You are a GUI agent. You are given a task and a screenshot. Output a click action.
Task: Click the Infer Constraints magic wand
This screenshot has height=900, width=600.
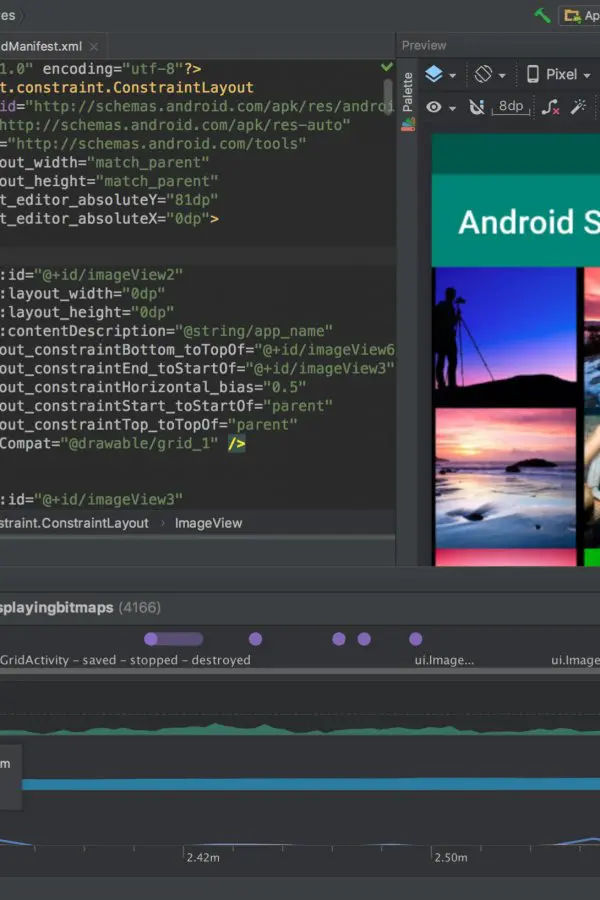click(x=578, y=107)
